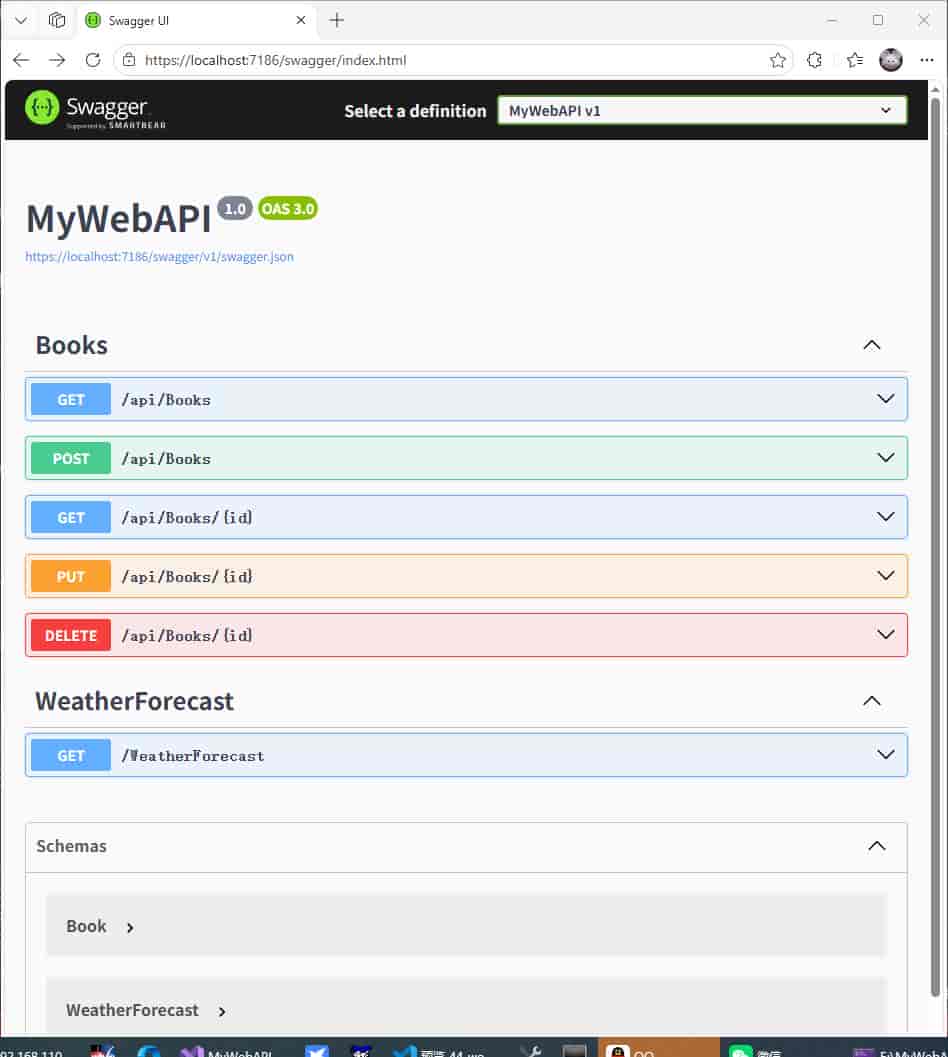
Task: Click the Swagger logo icon
Action: pyautogui.click(x=42, y=107)
